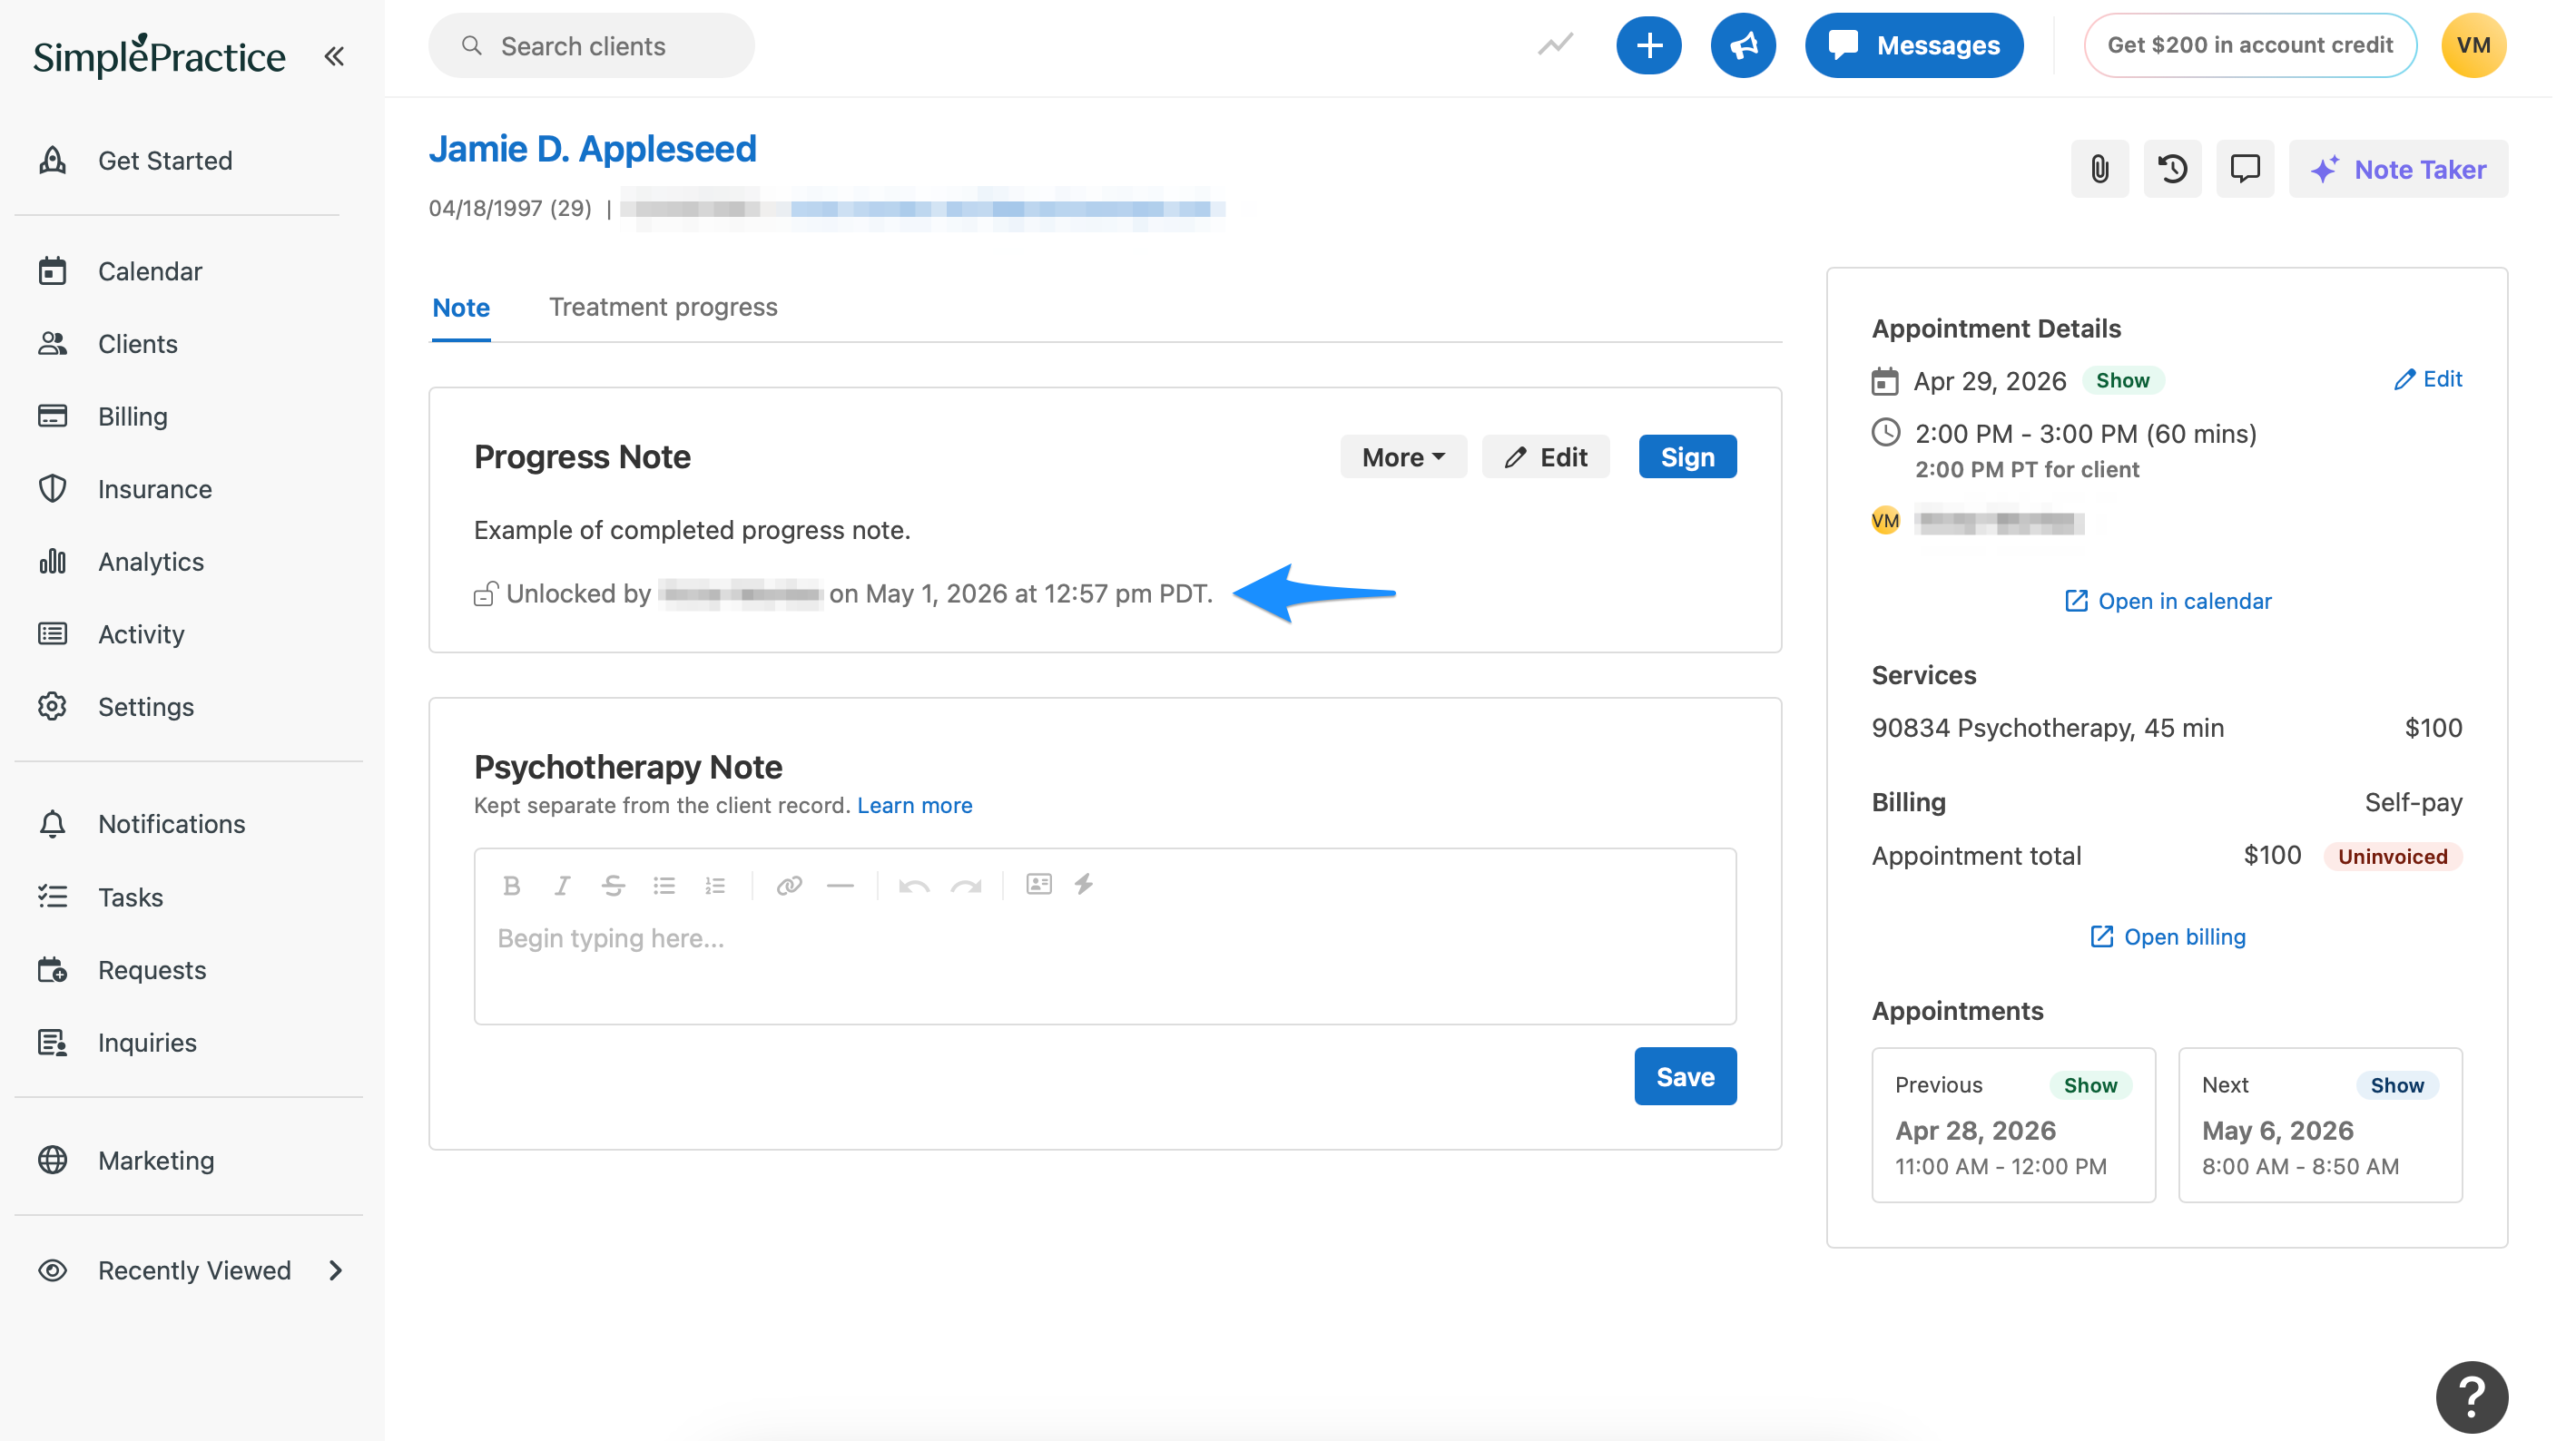Click the paperclip attachments icon
Image resolution: width=2576 pixels, height=1441 pixels.
(2099, 169)
